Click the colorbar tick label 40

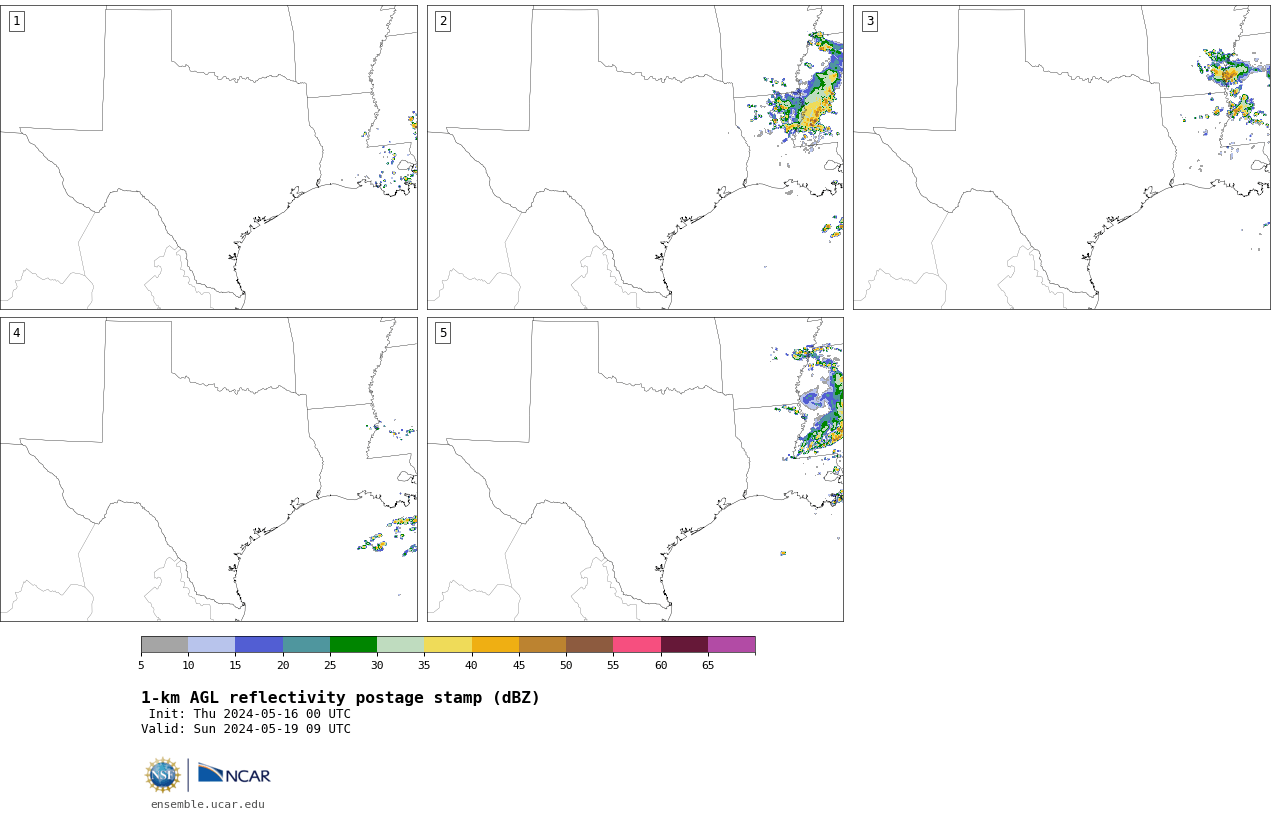click(x=471, y=665)
